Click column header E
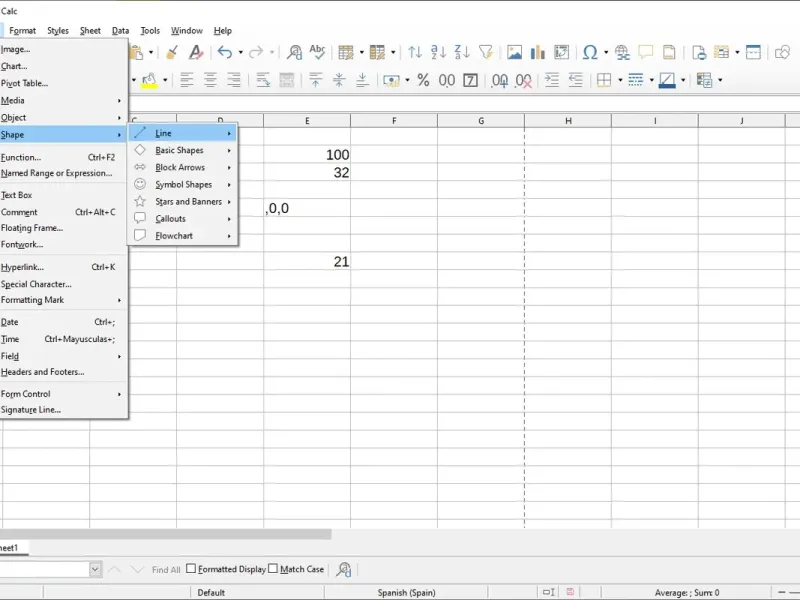800x600 pixels. click(x=307, y=121)
